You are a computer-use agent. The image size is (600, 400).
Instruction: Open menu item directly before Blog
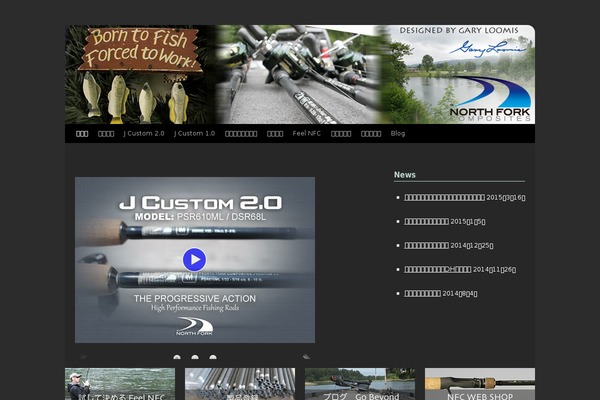[371, 134]
